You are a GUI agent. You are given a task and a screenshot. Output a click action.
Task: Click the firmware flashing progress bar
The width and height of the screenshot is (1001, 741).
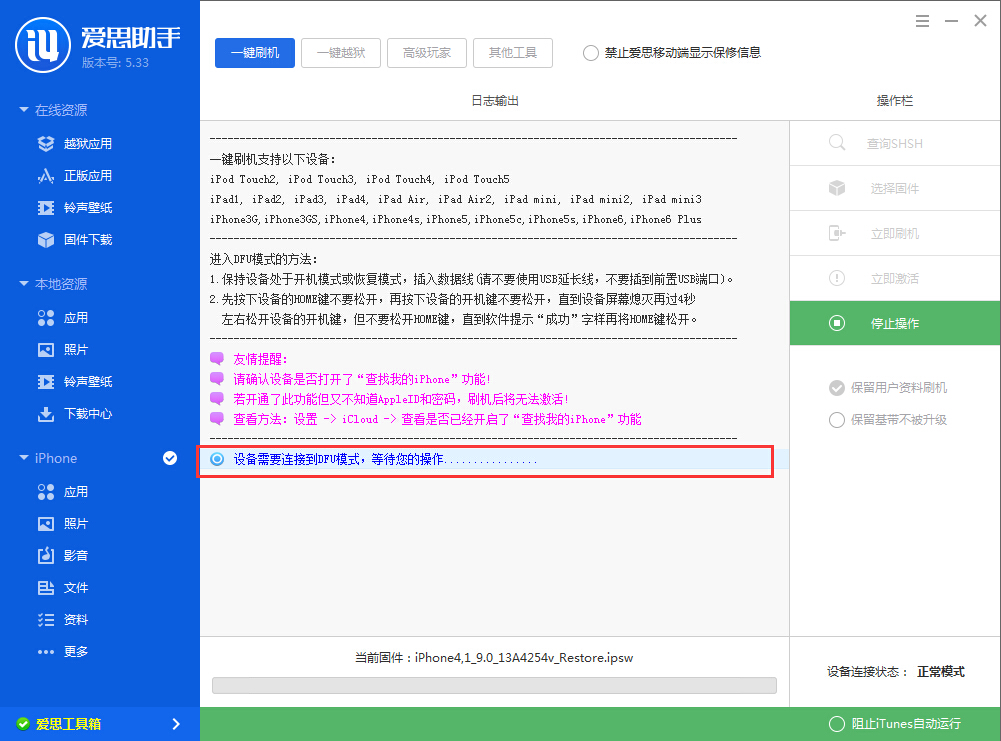[x=493, y=685]
